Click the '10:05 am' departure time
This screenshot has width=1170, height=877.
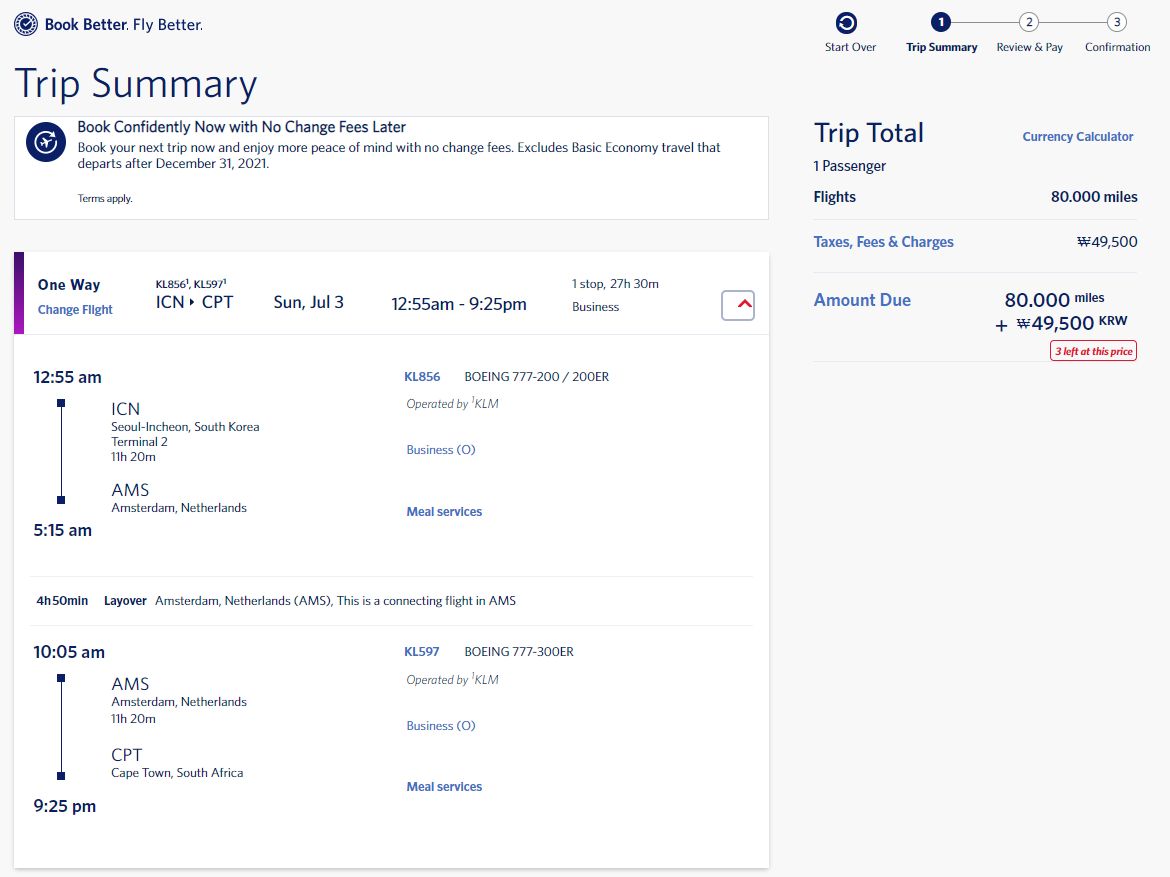pos(69,652)
